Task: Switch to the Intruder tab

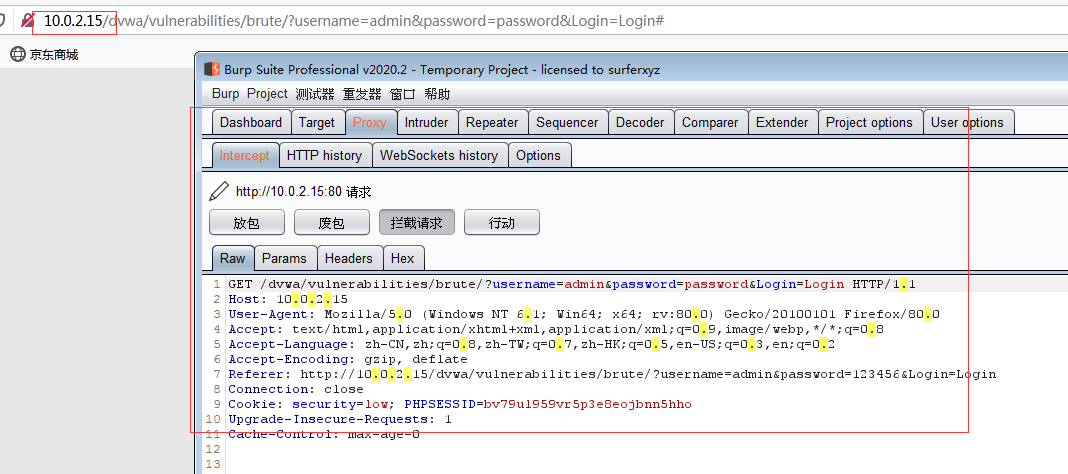Action: (x=426, y=123)
